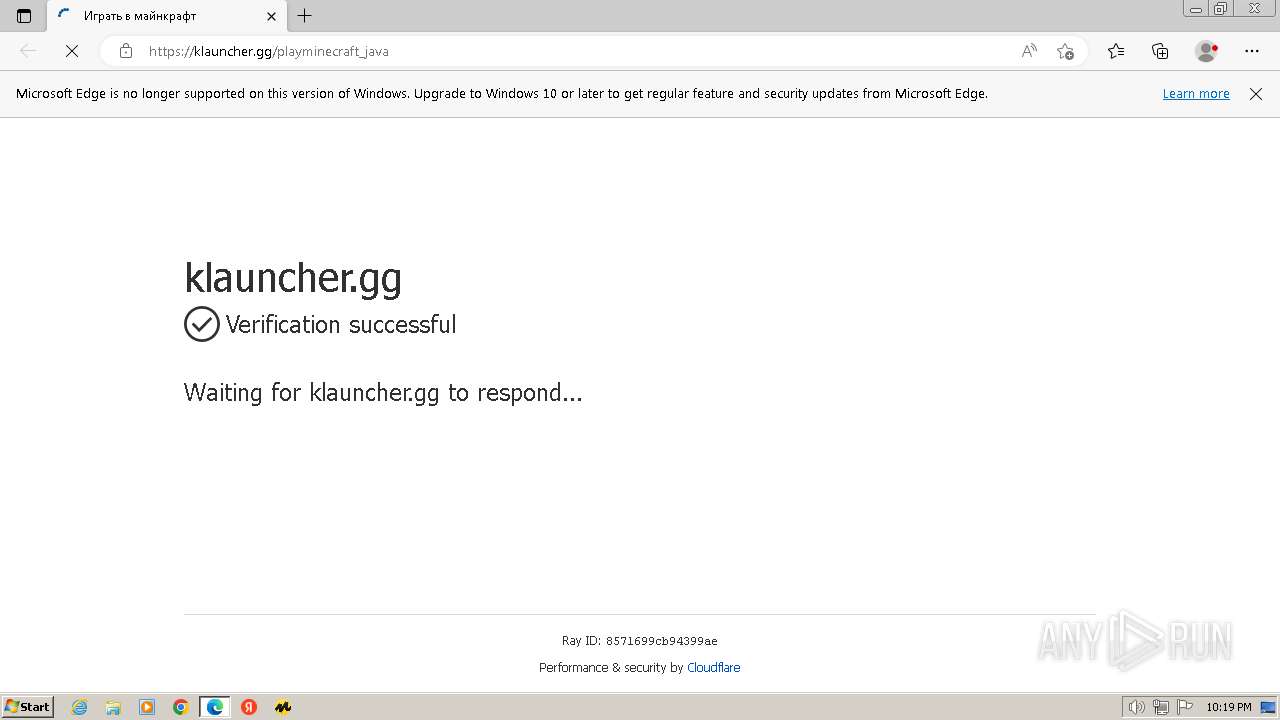This screenshot has height=720, width=1280.
Task: Dismiss the unsupported Windows notification bar
Action: (x=1256, y=94)
